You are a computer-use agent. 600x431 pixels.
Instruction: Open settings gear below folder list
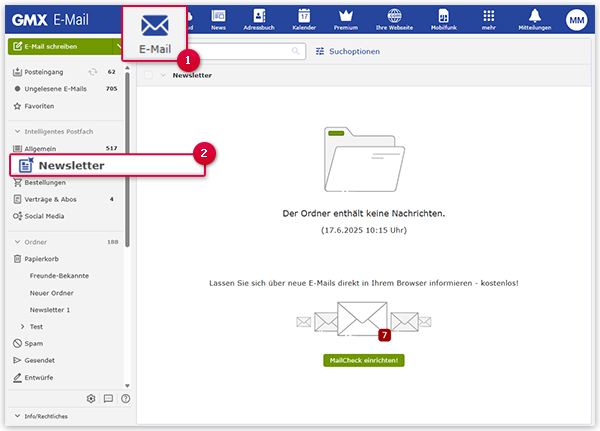tap(91, 398)
